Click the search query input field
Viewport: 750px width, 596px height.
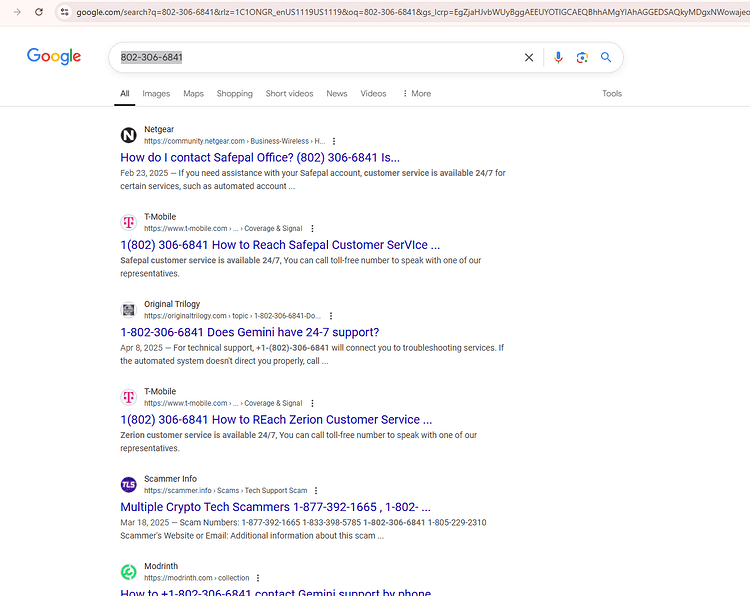click(316, 57)
